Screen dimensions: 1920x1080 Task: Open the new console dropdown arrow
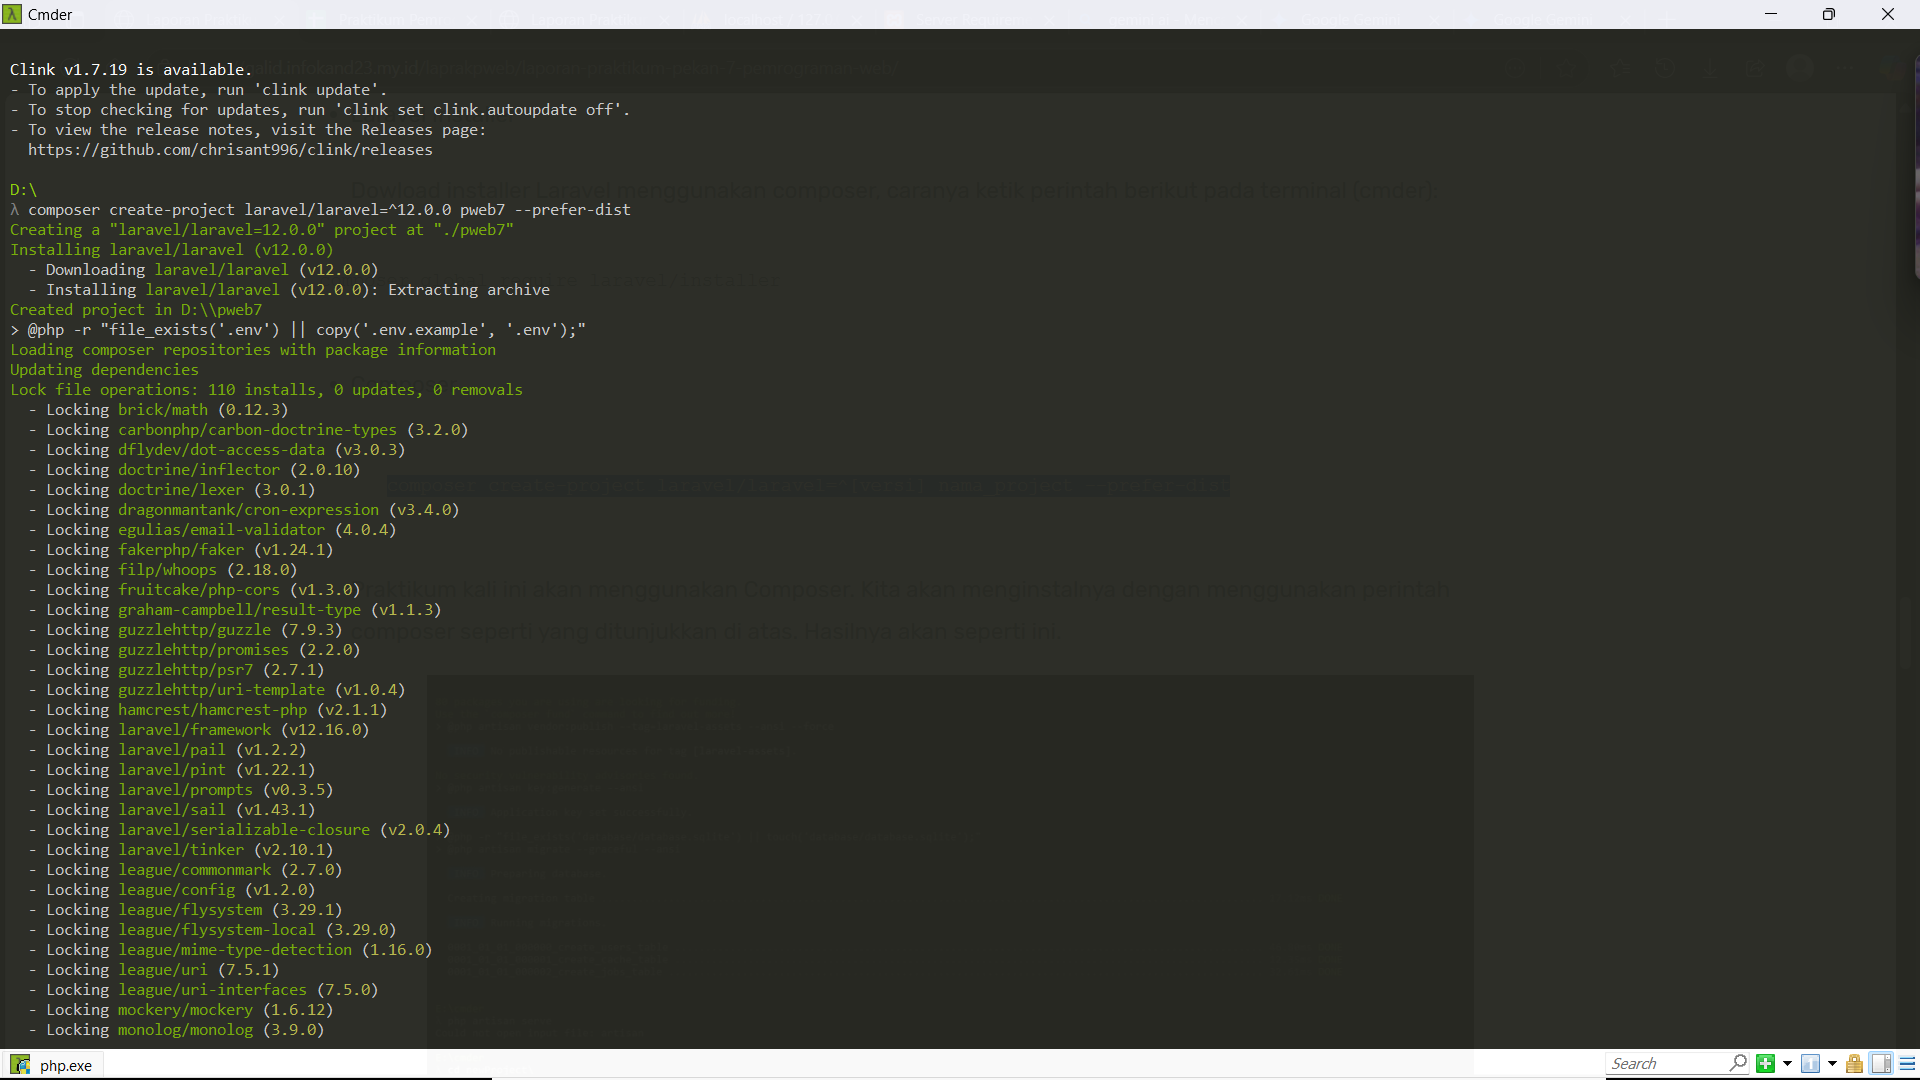1787,1064
